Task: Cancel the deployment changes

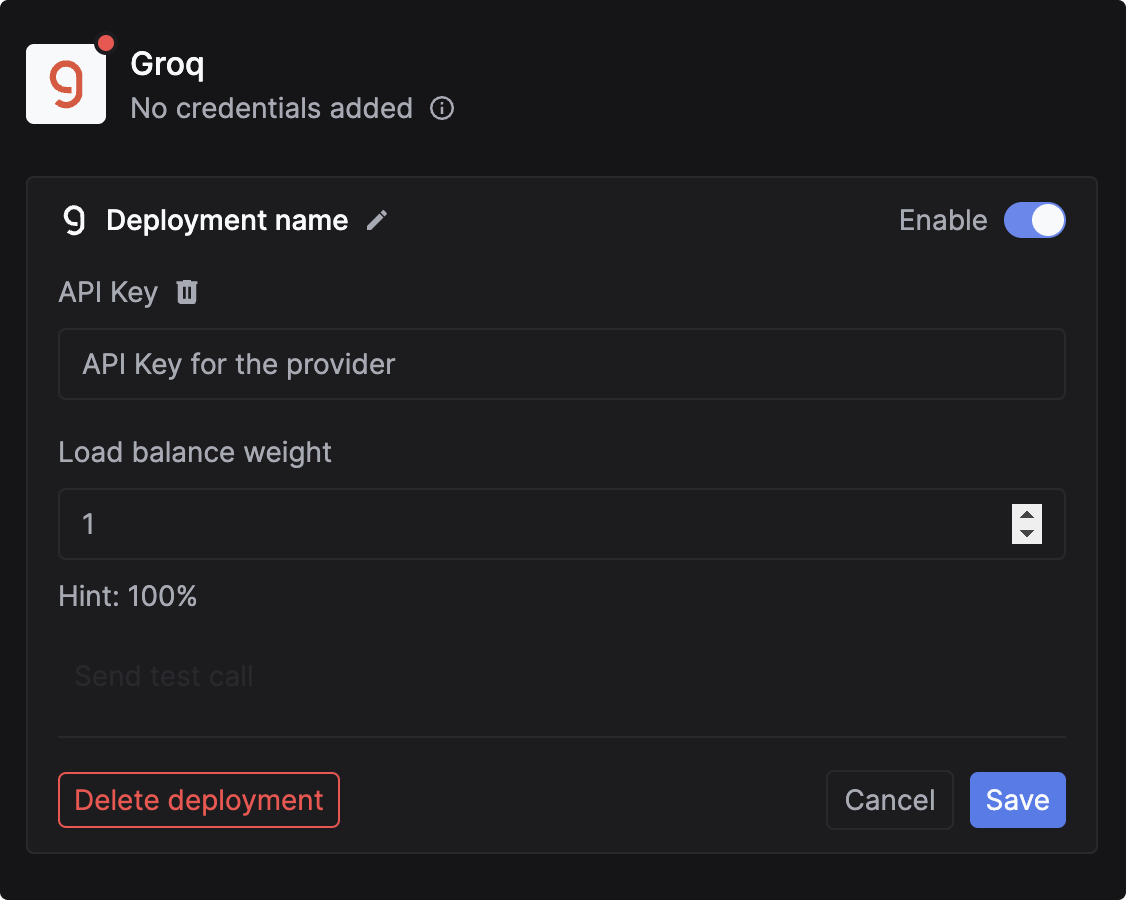Action: click(x=889, y=799)
